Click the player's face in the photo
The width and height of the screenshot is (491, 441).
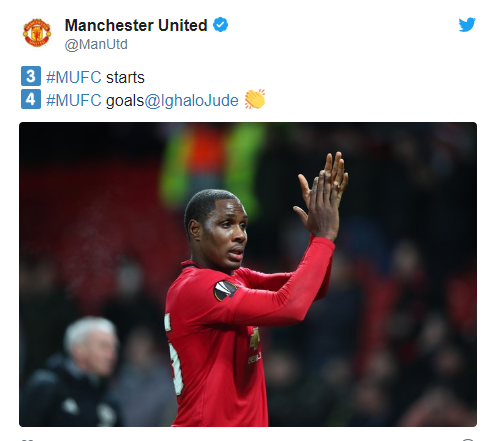point(225,236)
